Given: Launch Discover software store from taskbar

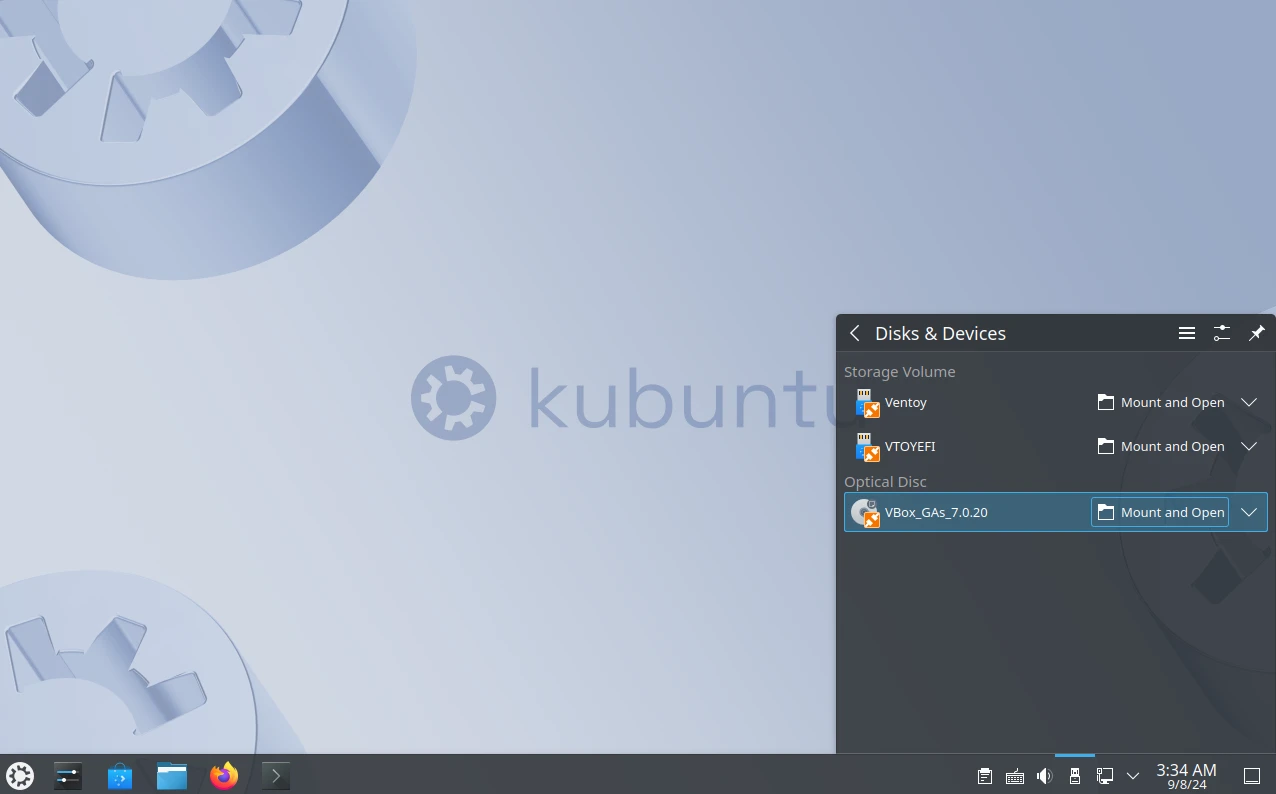Looking at the screenshot, I should coord(120,775).
